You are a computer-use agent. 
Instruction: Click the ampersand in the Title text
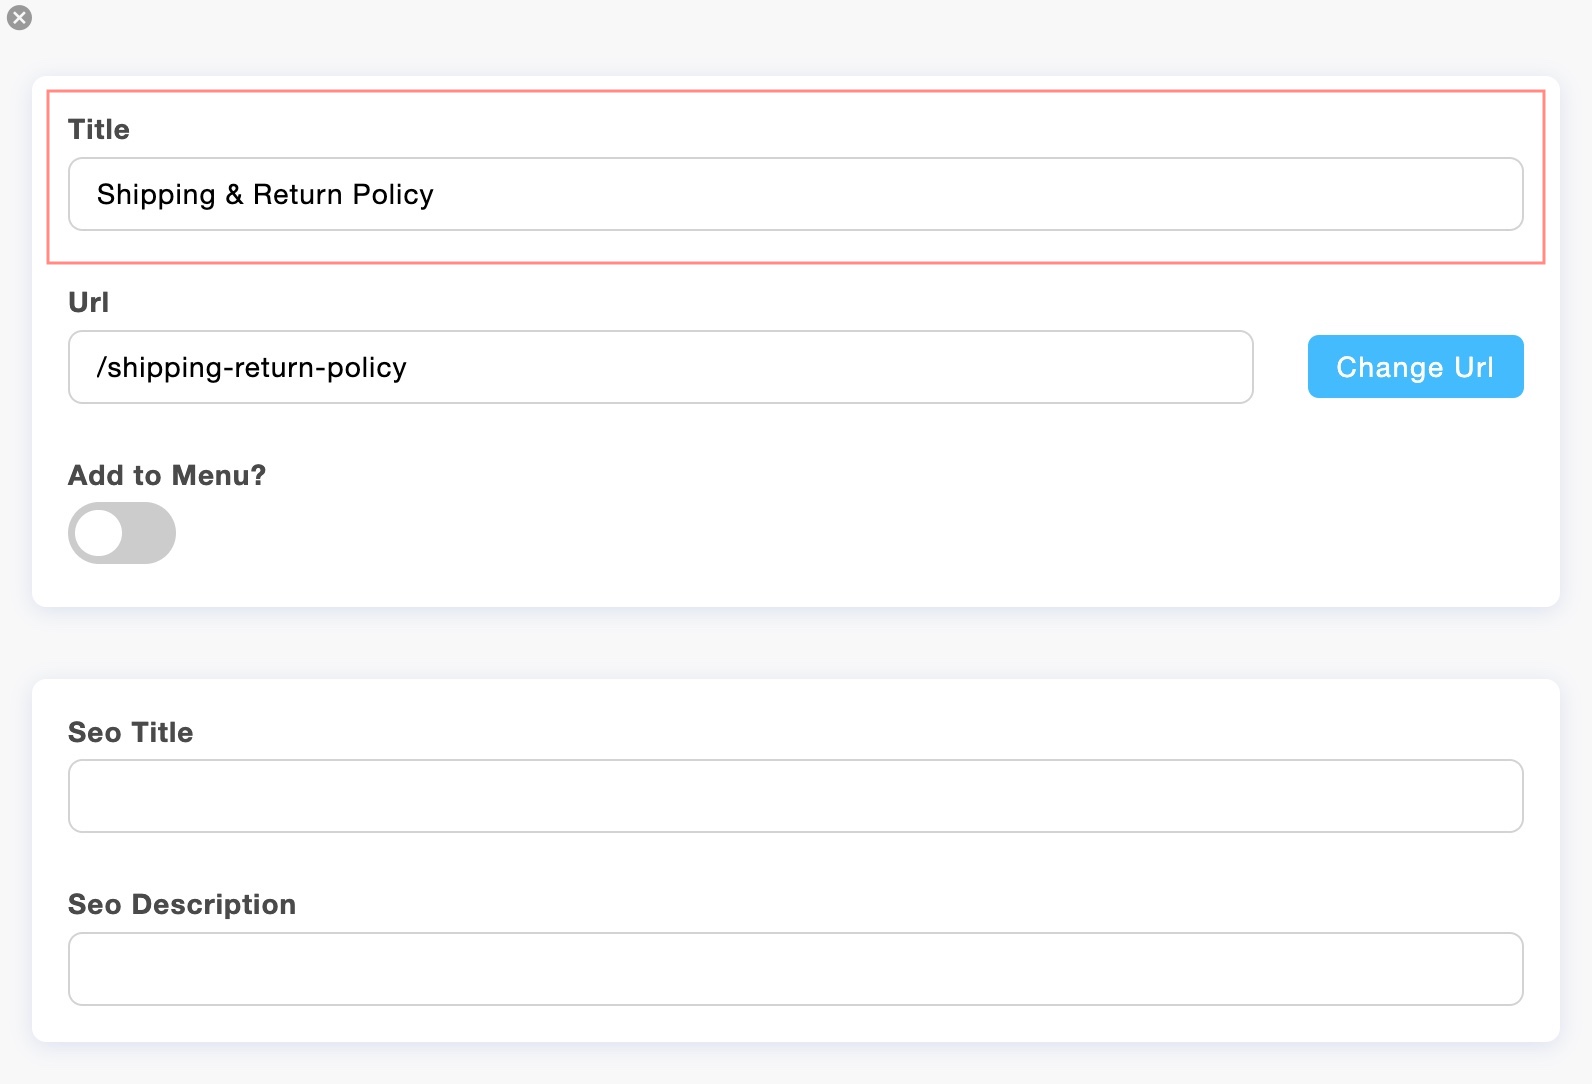click(234, 194)
